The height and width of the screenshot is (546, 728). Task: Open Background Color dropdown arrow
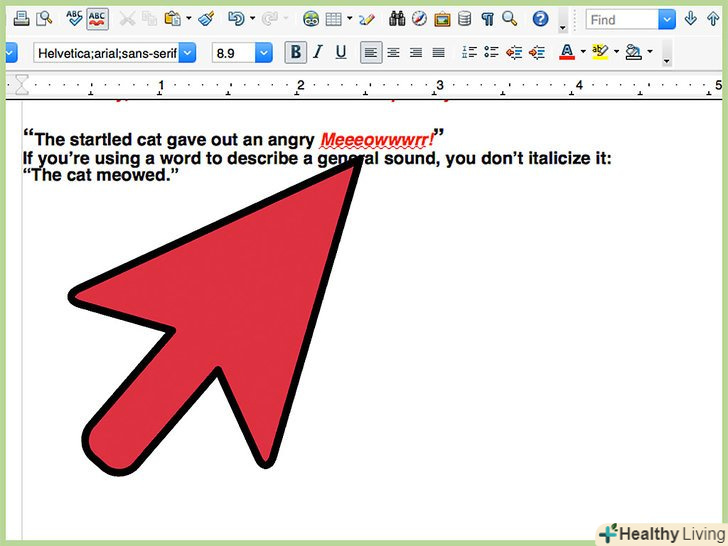coord(650,52)
